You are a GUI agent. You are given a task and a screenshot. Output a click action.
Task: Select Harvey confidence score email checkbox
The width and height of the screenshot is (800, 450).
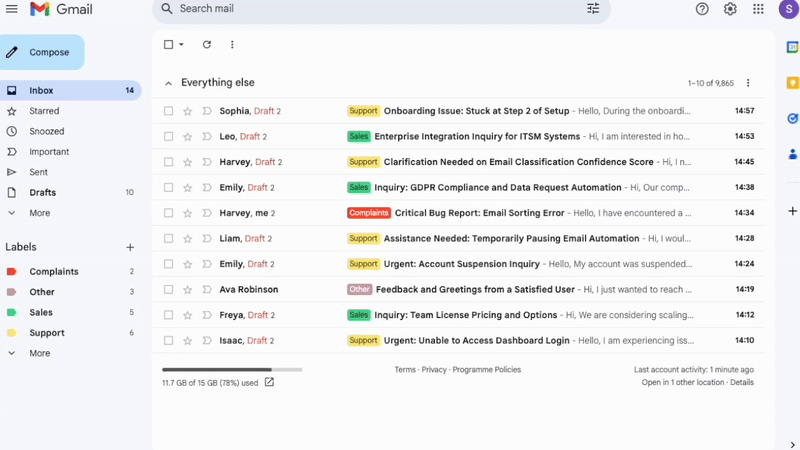point(168,162)
